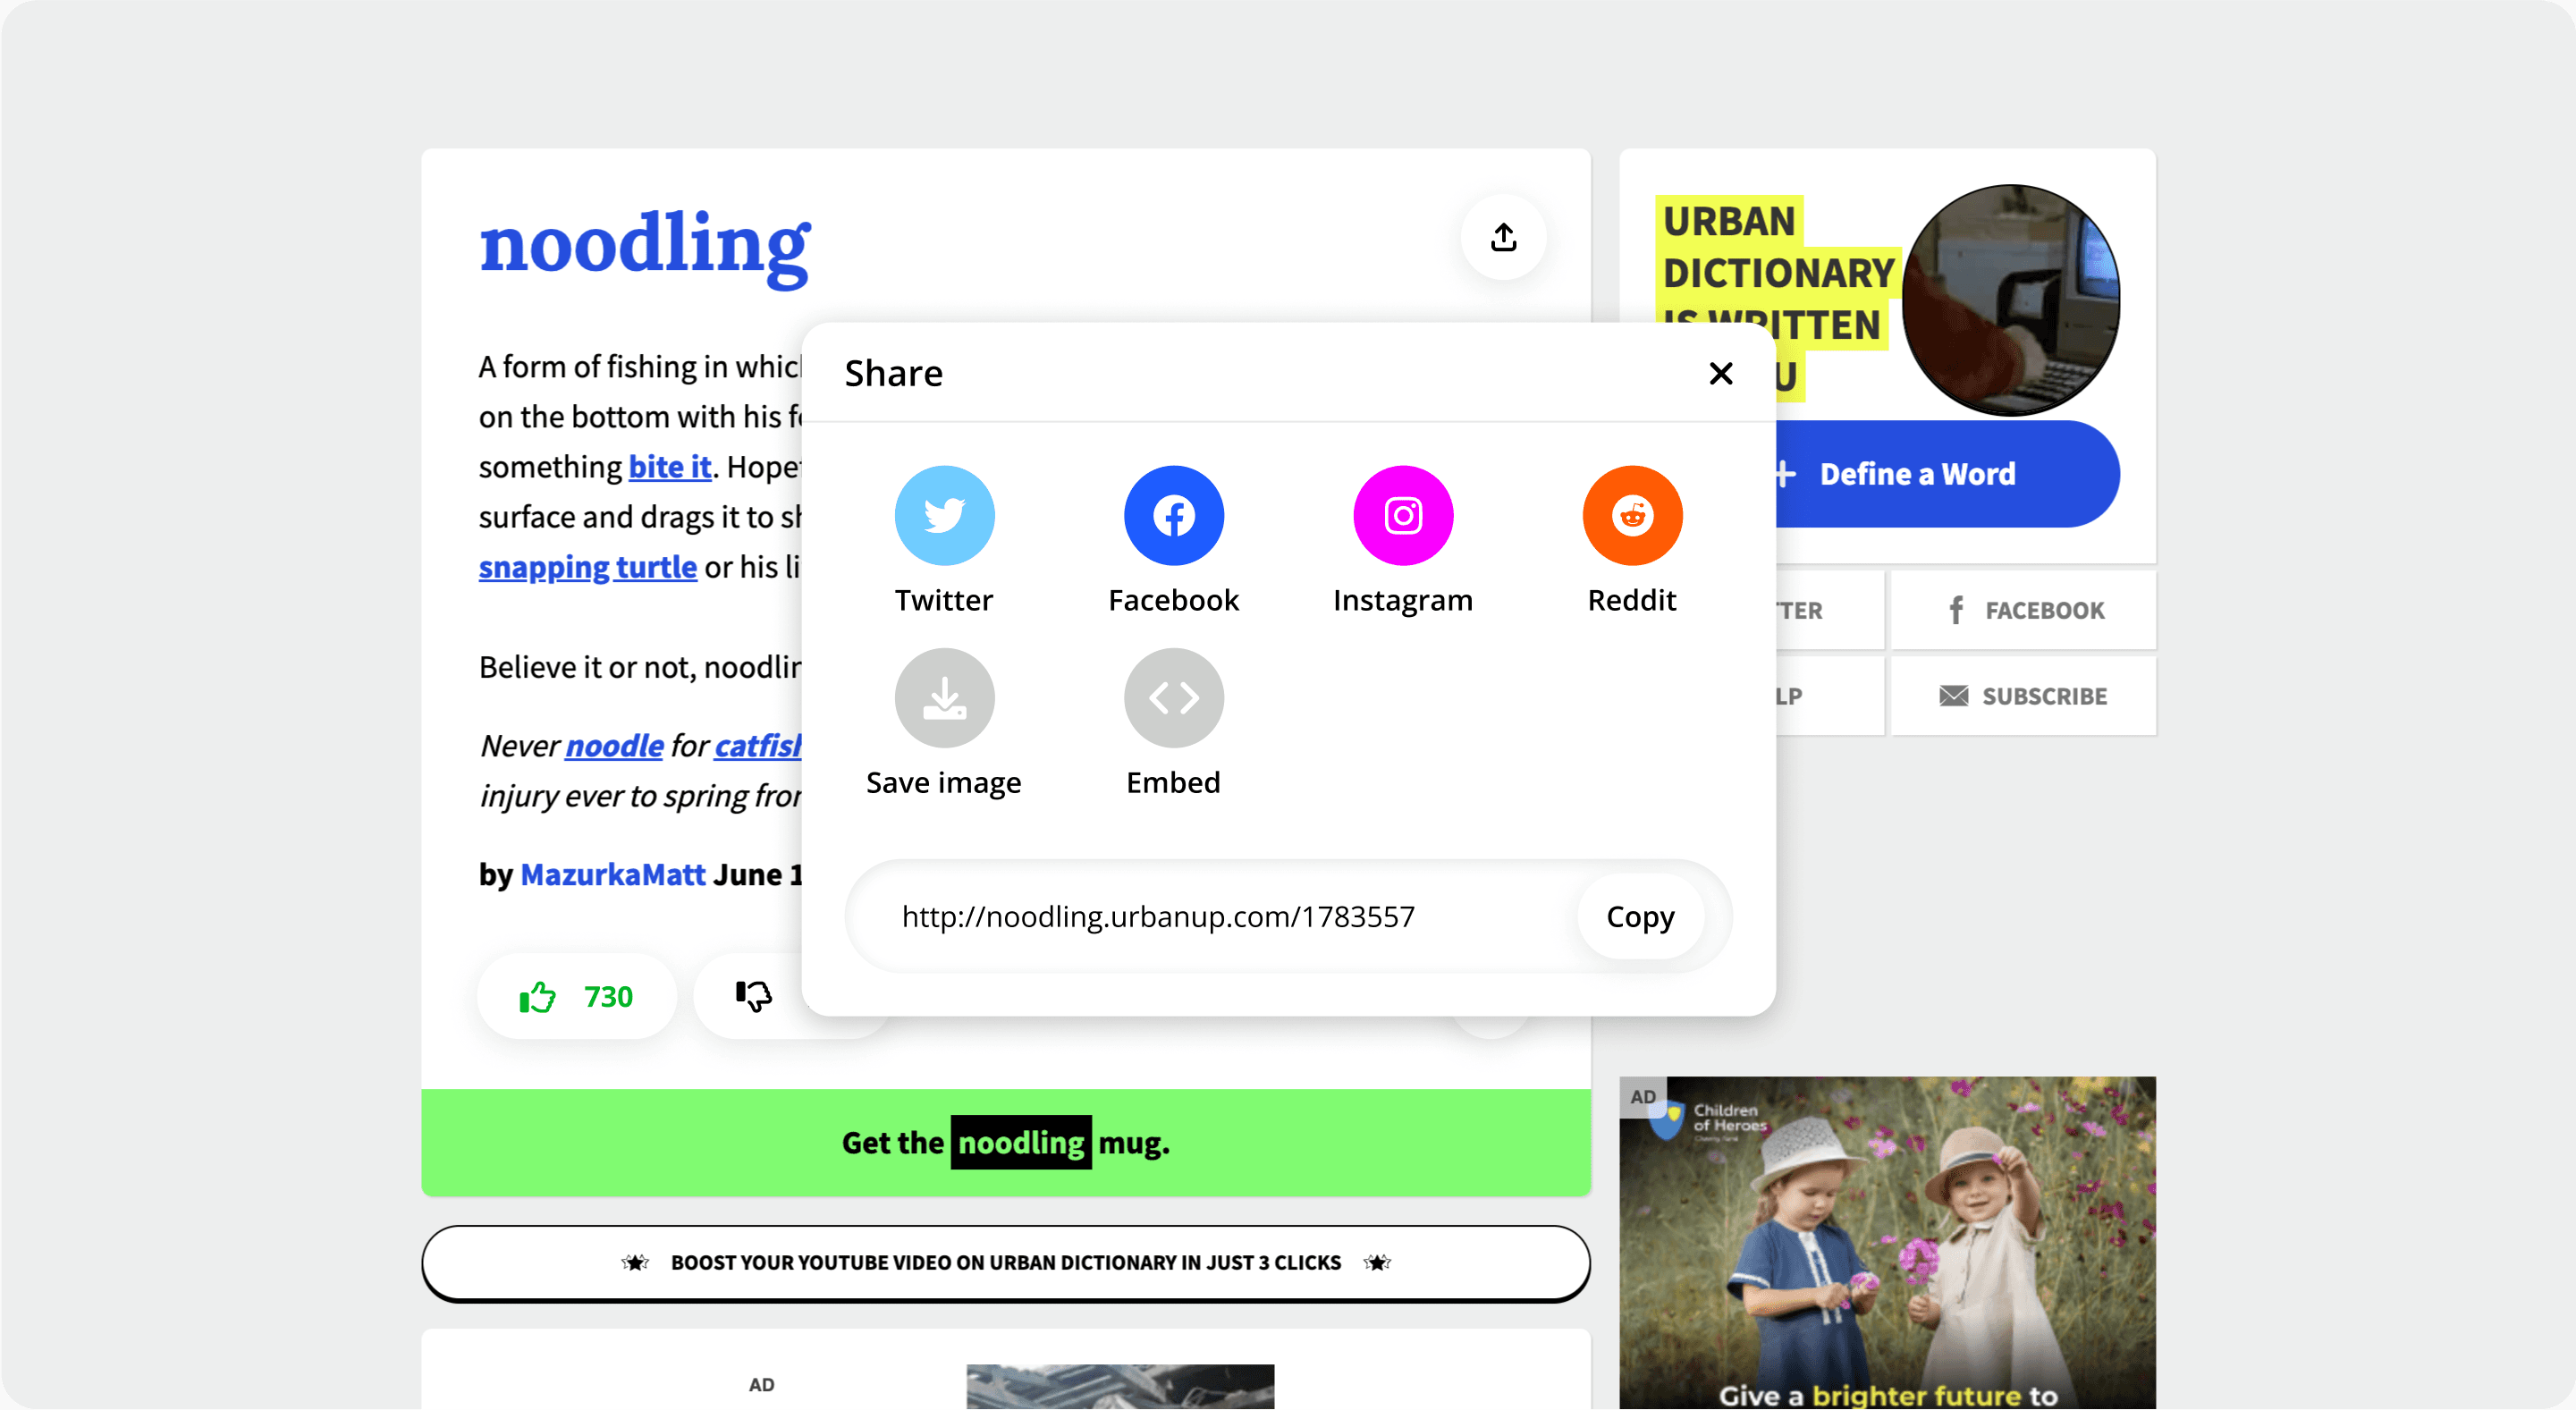Share via the Instagram icon

pos(1402,516)
